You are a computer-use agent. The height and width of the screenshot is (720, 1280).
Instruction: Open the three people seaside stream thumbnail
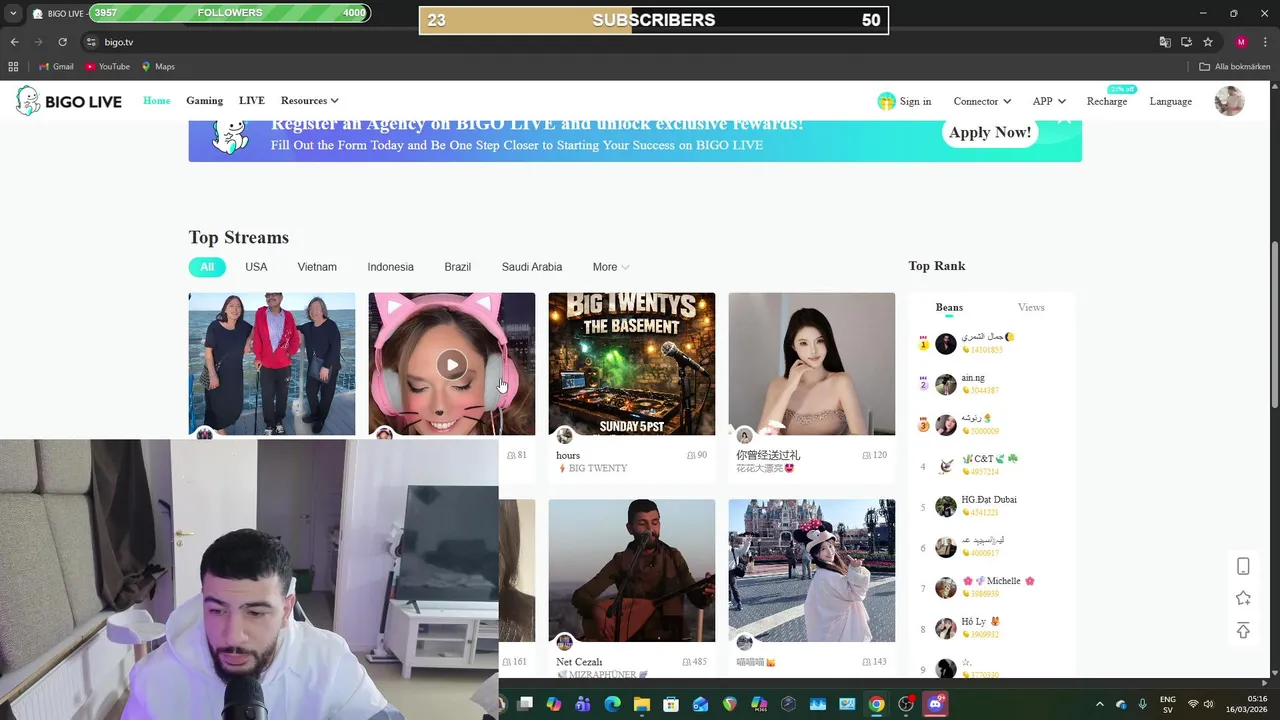(272, 364)
